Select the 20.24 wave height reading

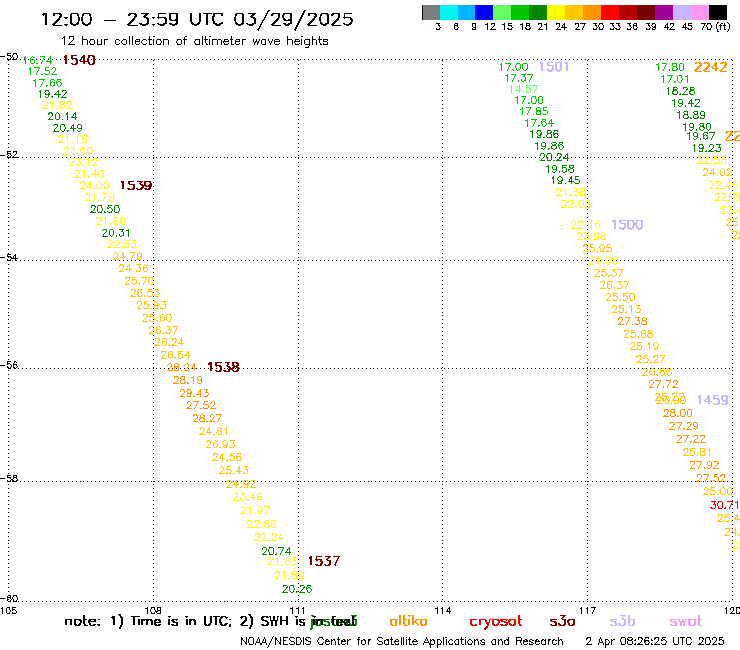(x=555, y=157)
